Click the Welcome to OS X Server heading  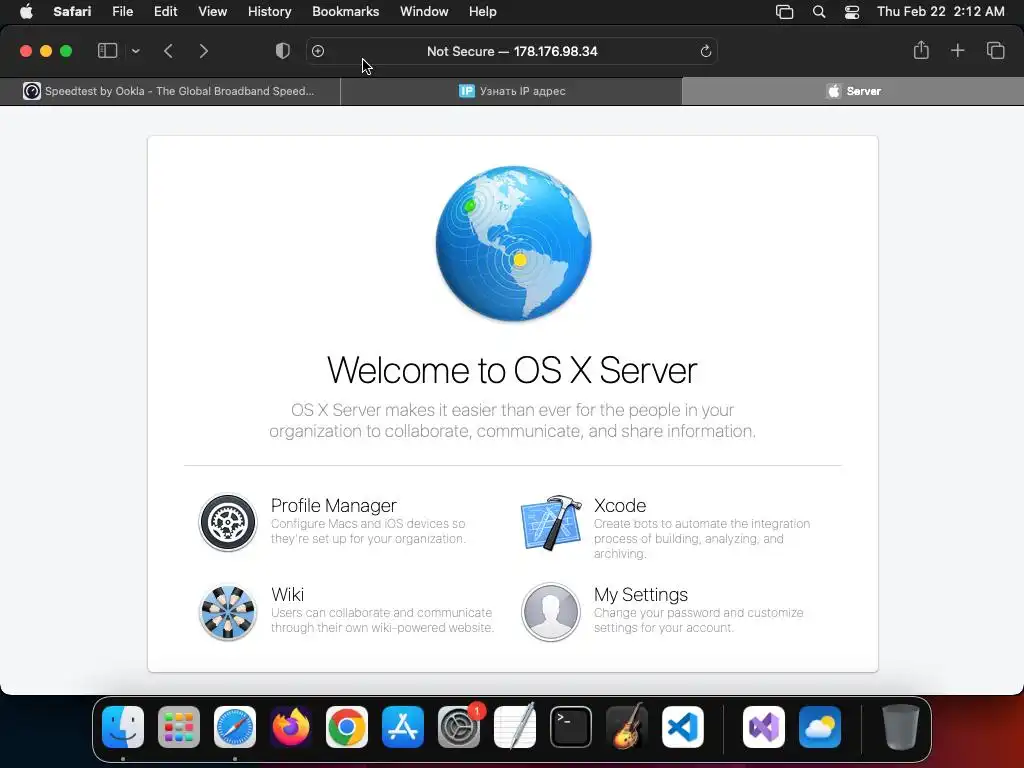(512, 370)
